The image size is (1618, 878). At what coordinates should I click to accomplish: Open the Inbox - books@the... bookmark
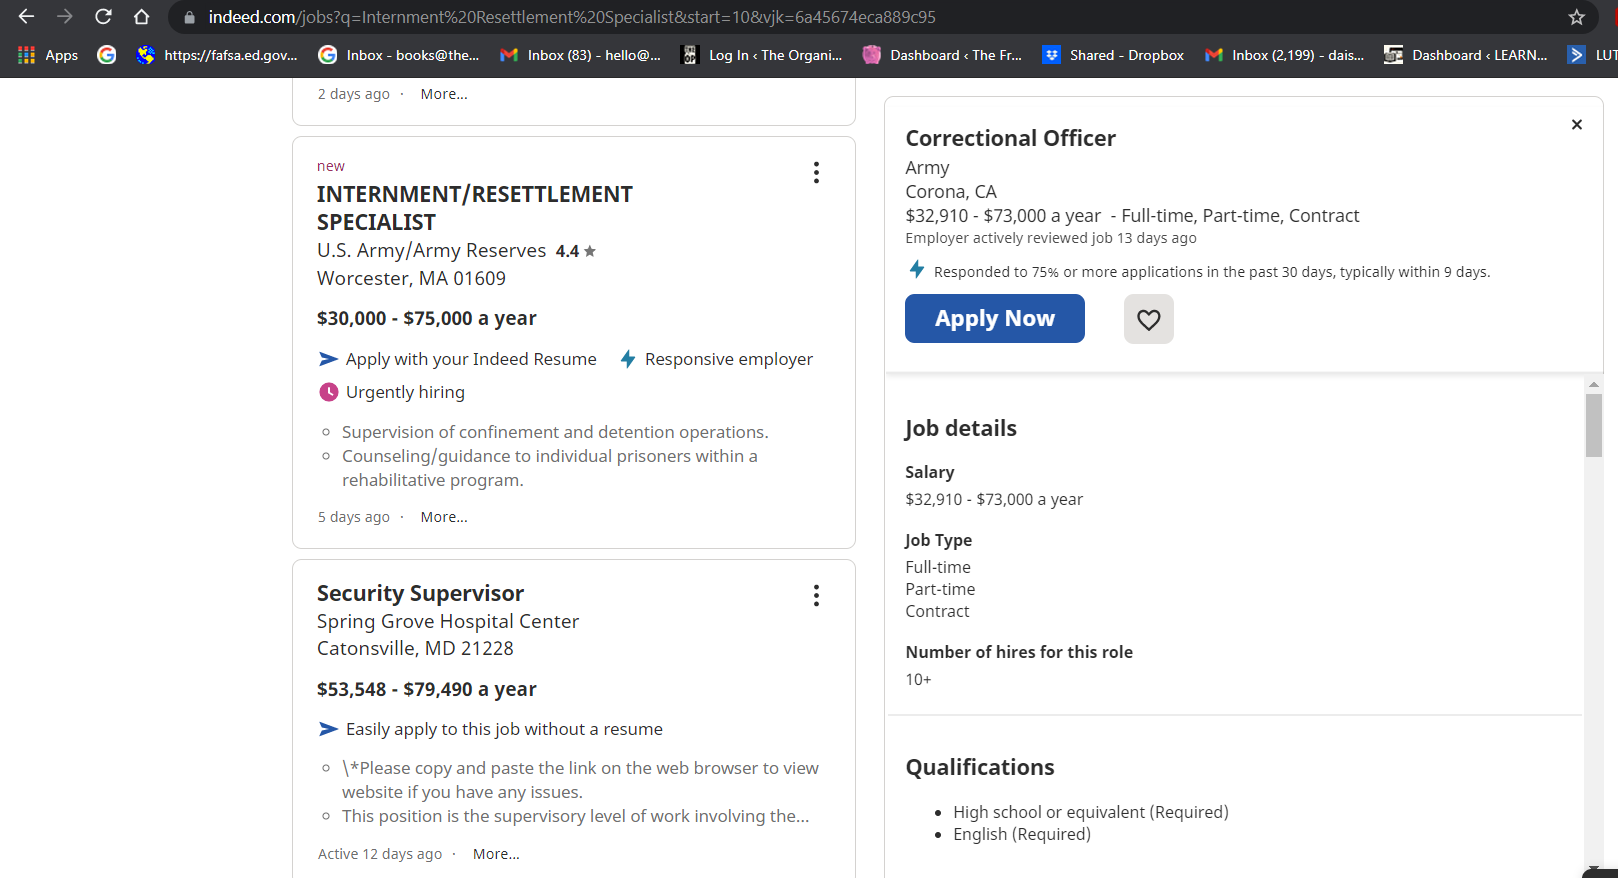[398, 55]
